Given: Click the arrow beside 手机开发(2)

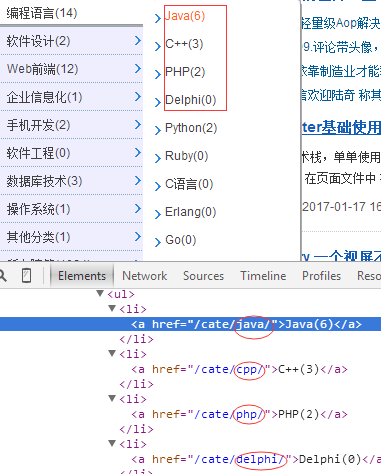Looking at the screenshot, I should [x=138, y=125].
